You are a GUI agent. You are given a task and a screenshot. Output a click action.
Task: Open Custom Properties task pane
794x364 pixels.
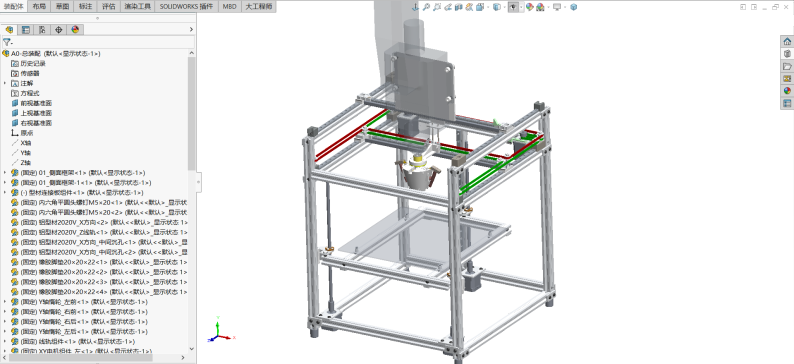[x=787, y=103]
